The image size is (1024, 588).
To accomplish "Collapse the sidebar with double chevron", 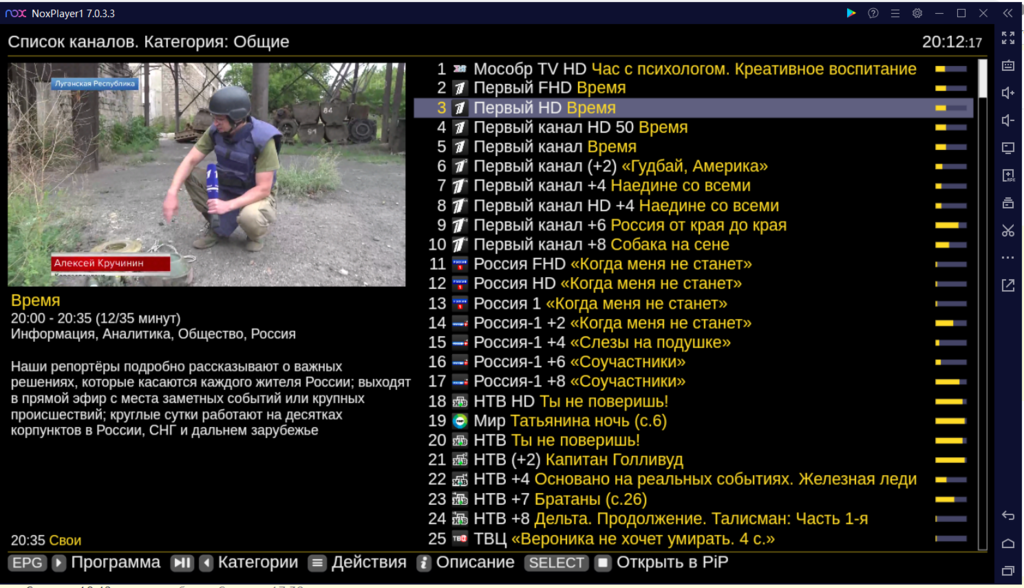I will pyautogui.click(x=1008, y=13).
